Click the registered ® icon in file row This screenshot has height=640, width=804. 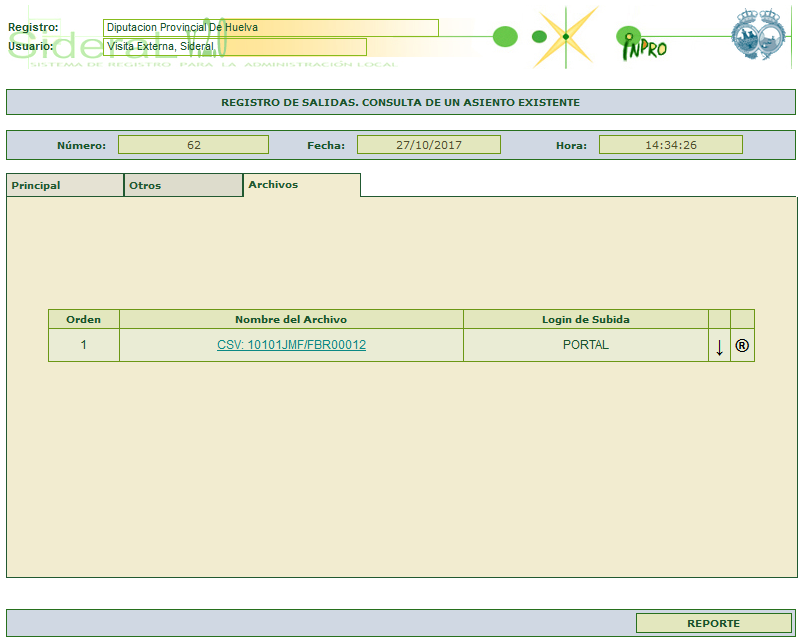pyautogui.click(x=742, y=346)
